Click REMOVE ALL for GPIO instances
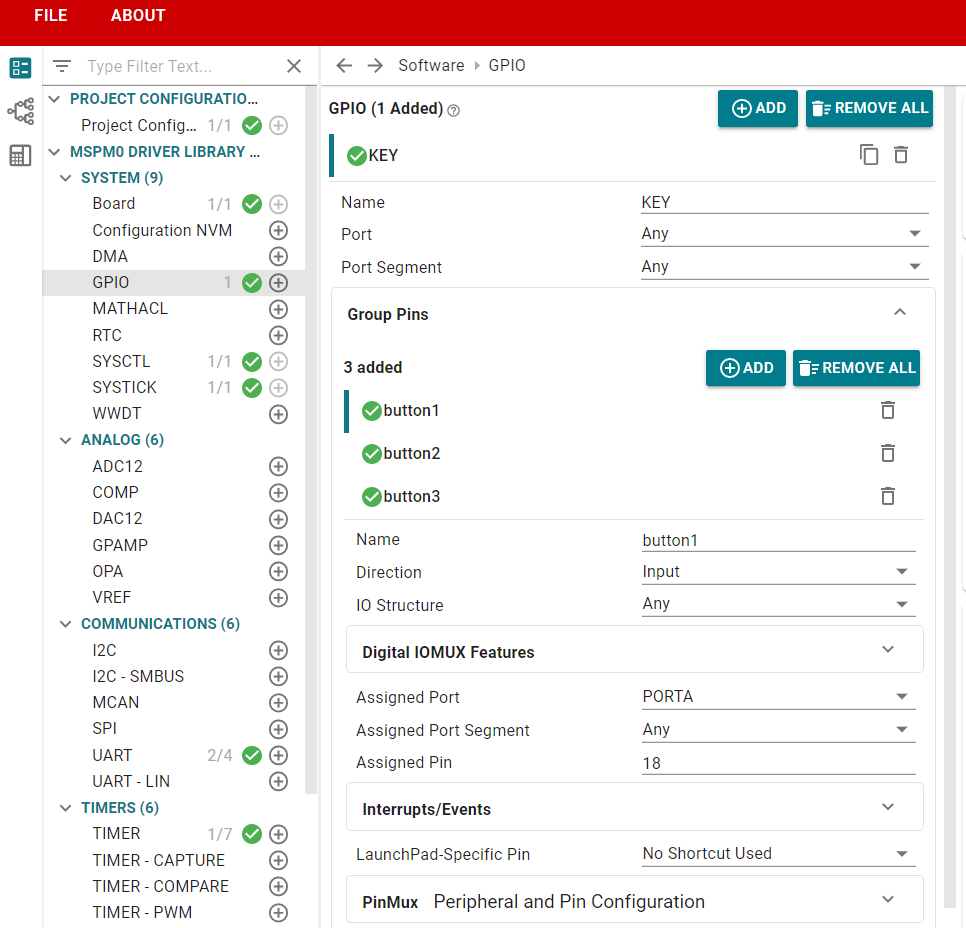The height and width of the screenshot is (928, 966). [869, 108]
